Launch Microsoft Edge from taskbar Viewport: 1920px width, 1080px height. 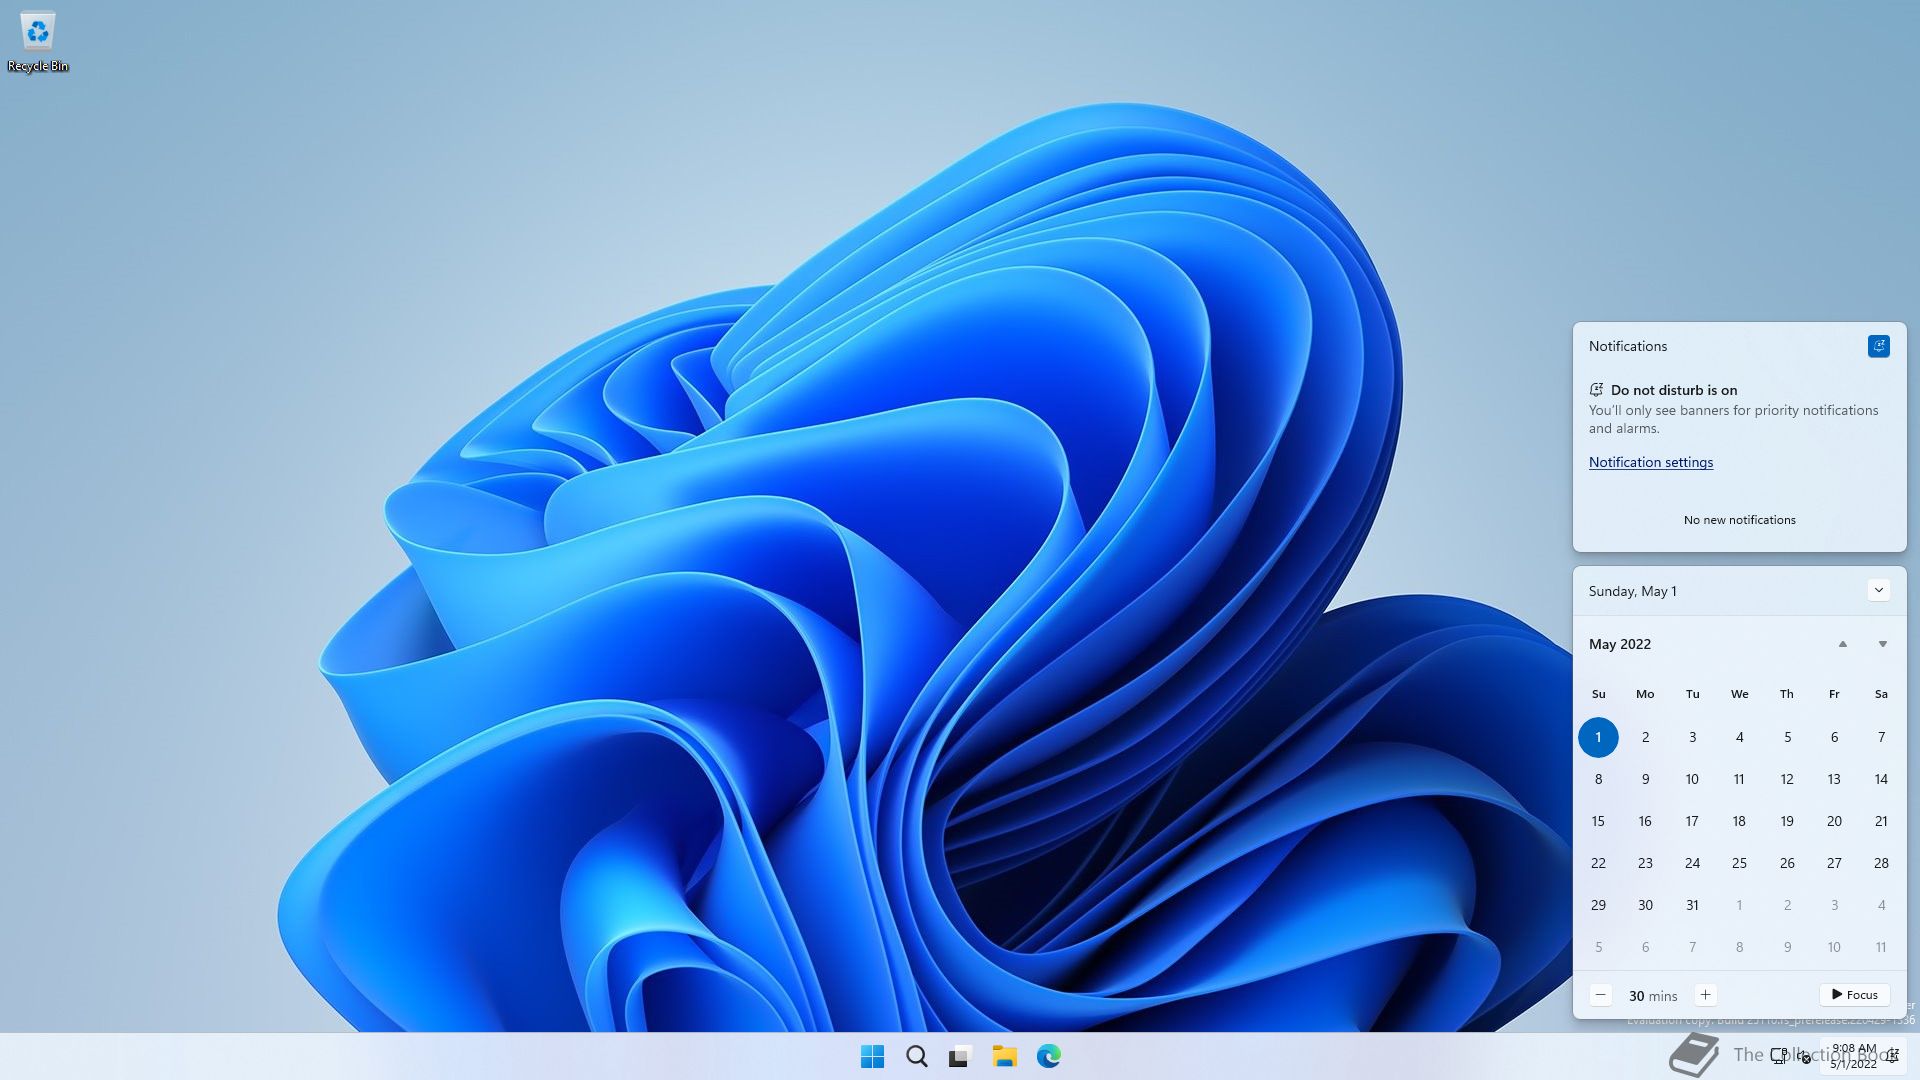coord(1048,1056)
